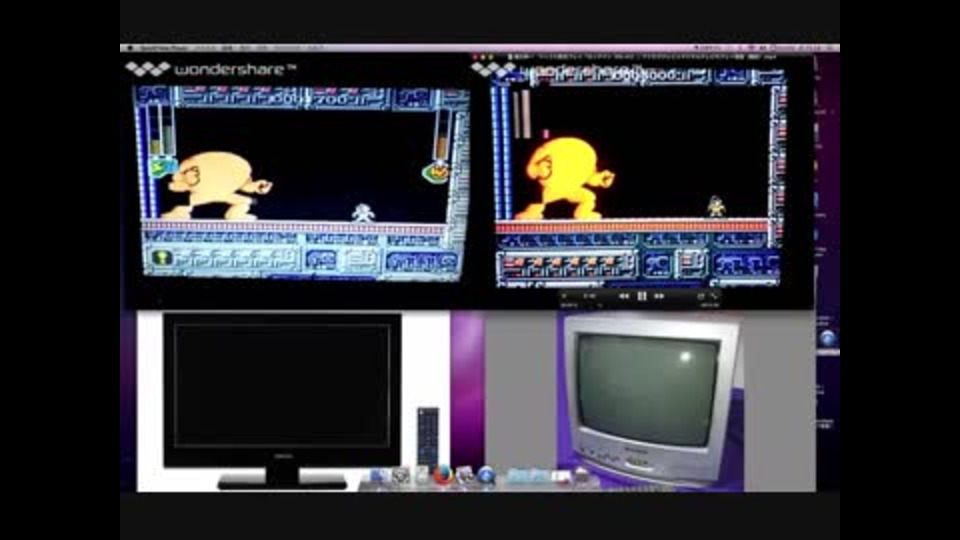Screen dimensions: 960x540
Task: Click the volume icon in QuickTime controller
Action: click(x=564, y=296)
